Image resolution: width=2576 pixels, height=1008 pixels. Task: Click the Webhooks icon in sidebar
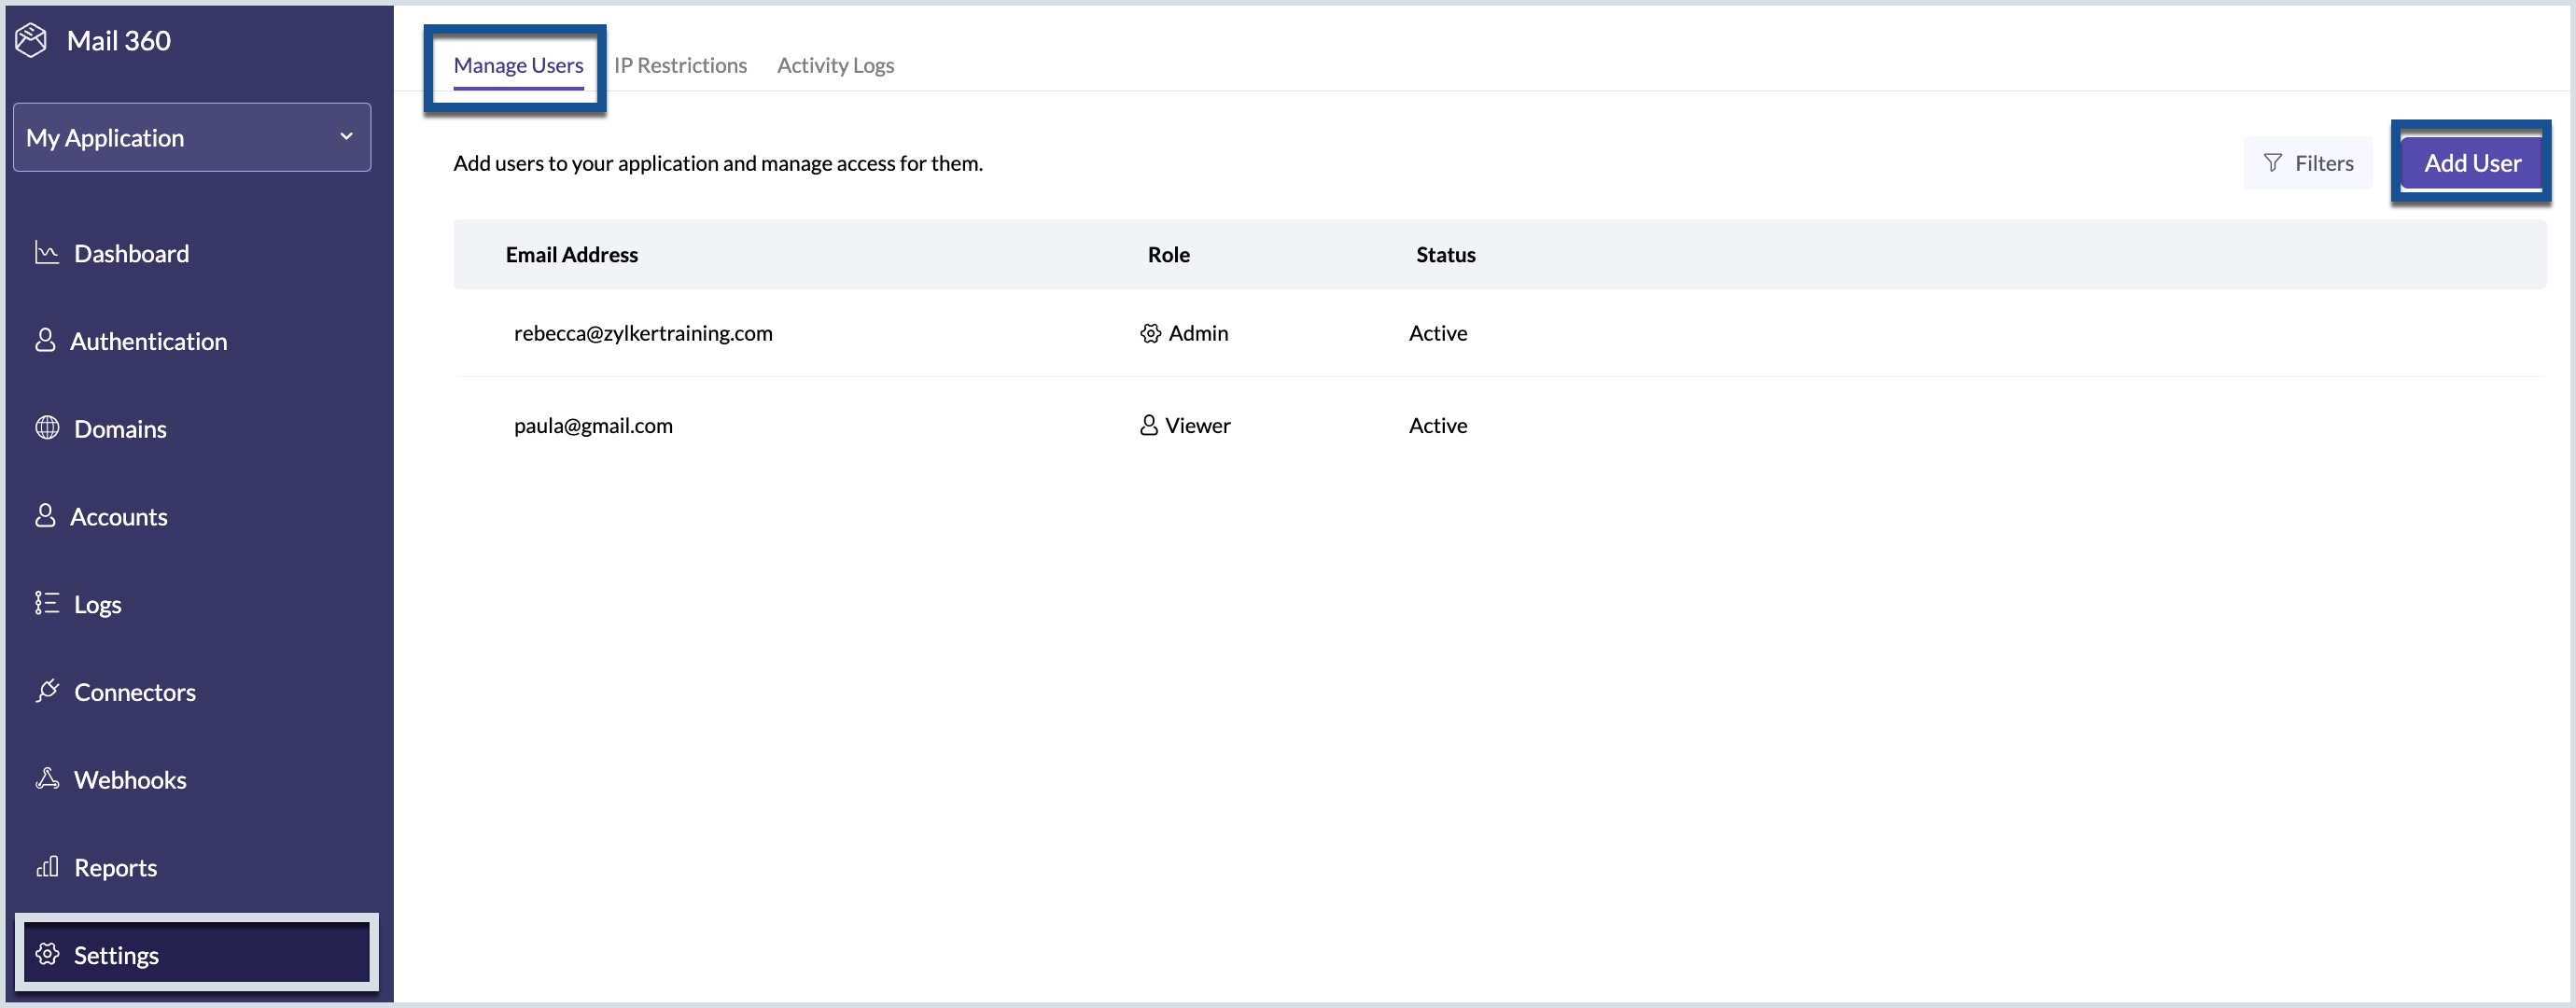click(47, 779)
